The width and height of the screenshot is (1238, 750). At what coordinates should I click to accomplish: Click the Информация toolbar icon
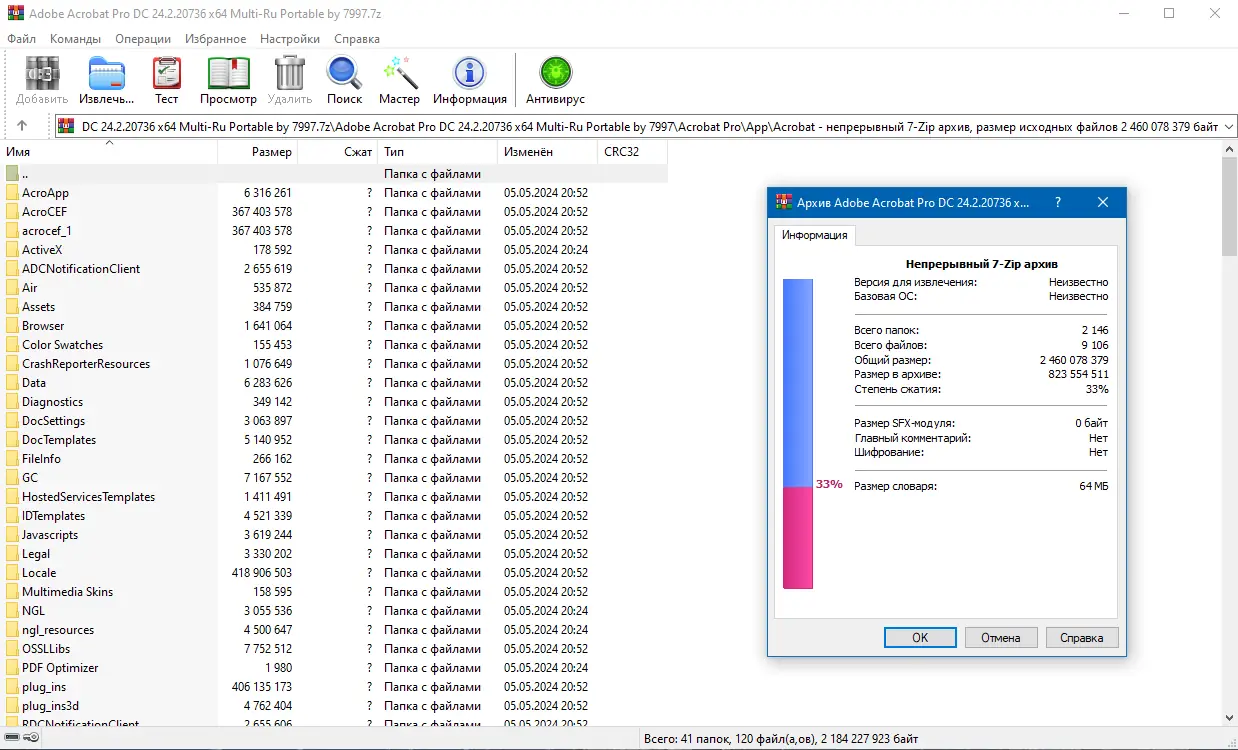click(469, 74)
